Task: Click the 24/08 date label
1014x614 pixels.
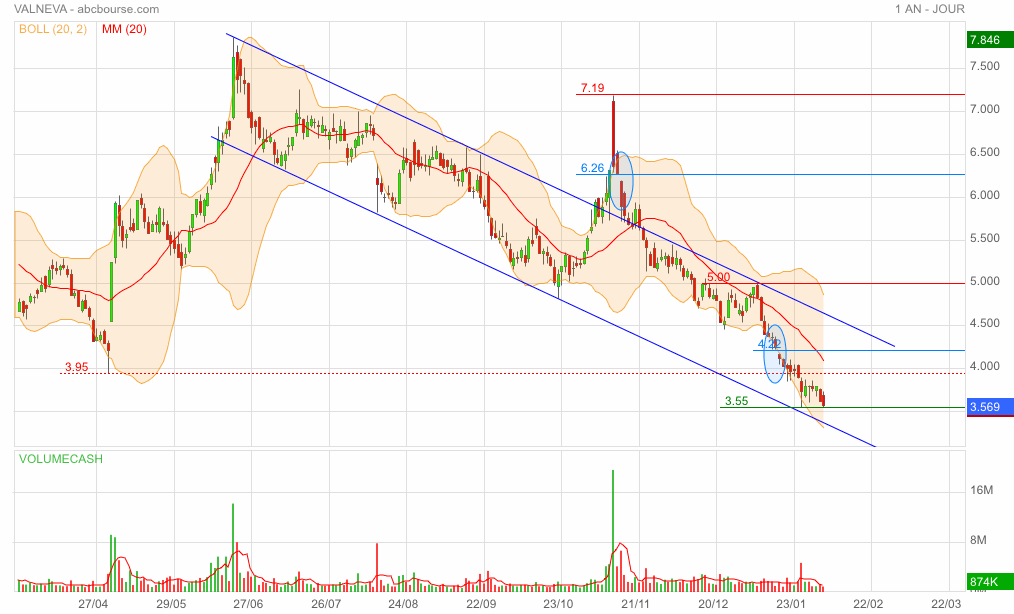Action: 403,604
